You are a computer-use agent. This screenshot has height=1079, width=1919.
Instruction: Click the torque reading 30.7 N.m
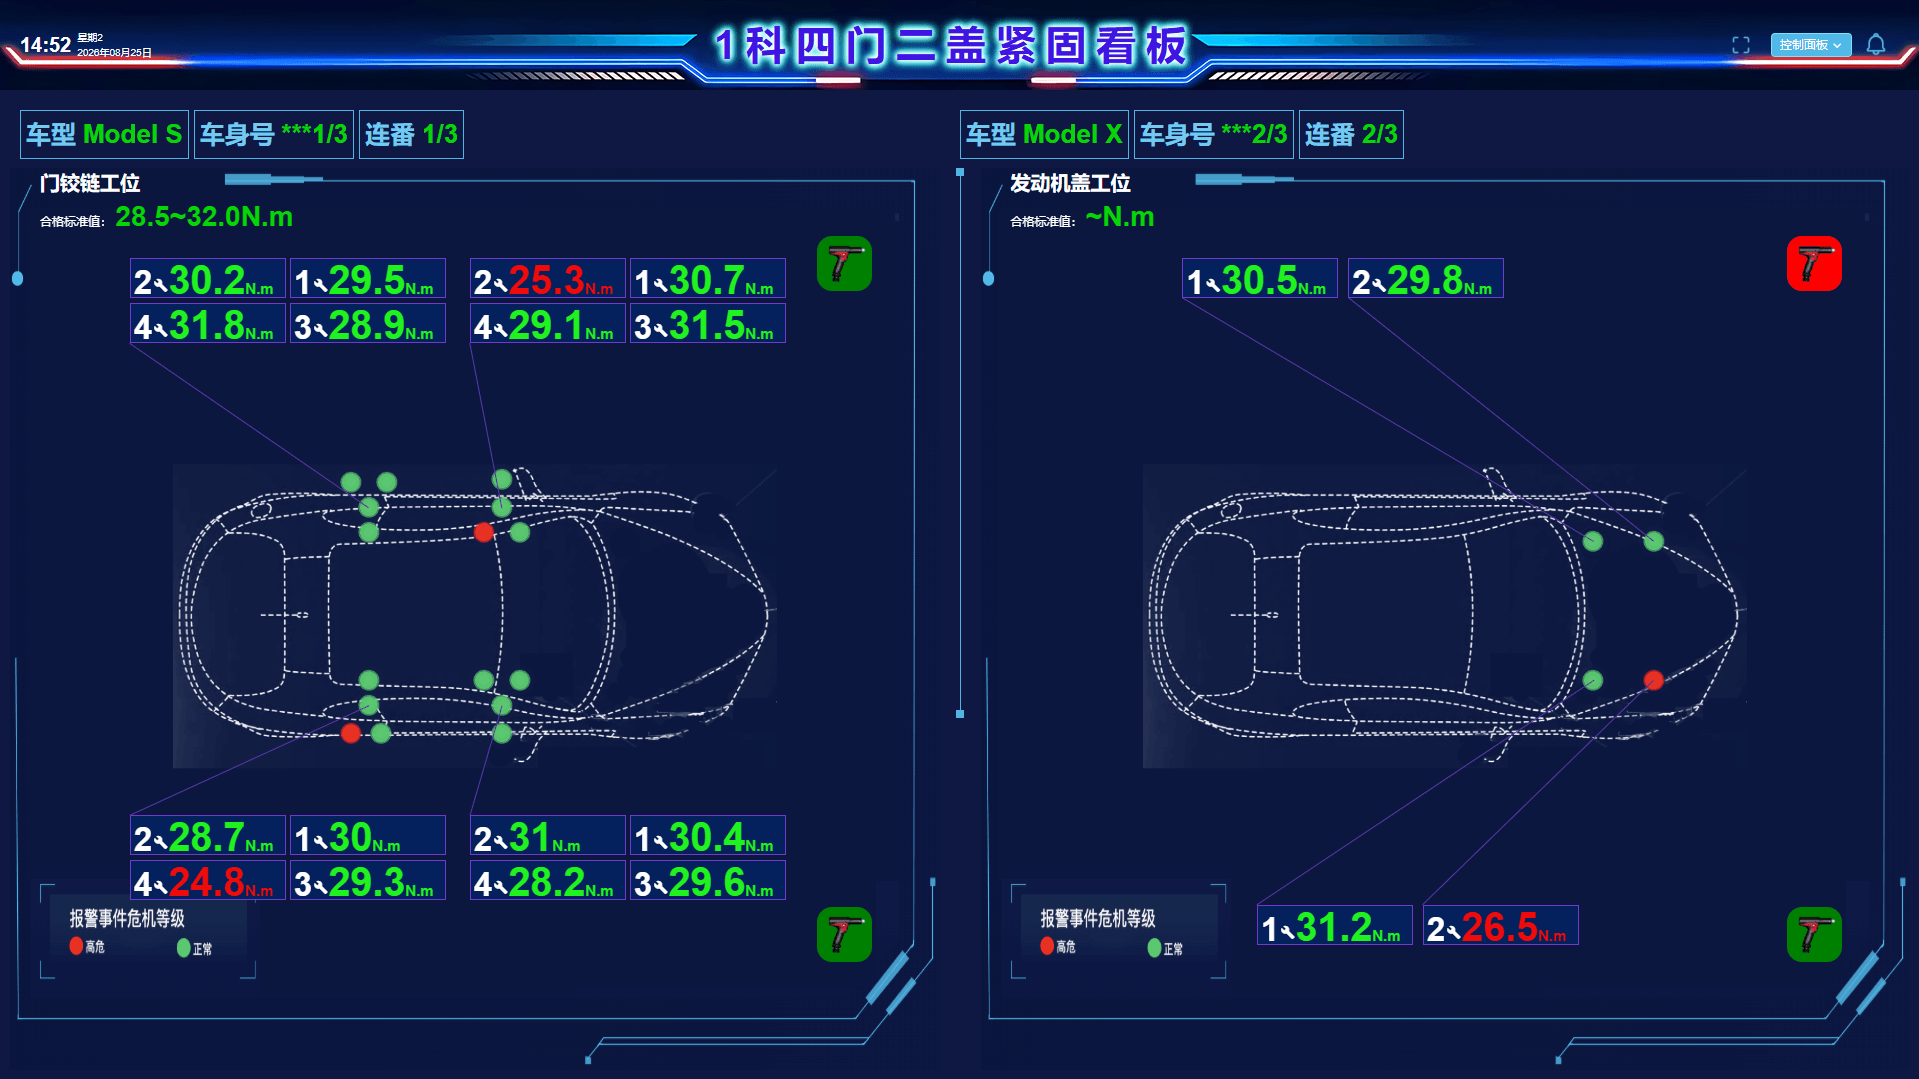coord(708,279)
